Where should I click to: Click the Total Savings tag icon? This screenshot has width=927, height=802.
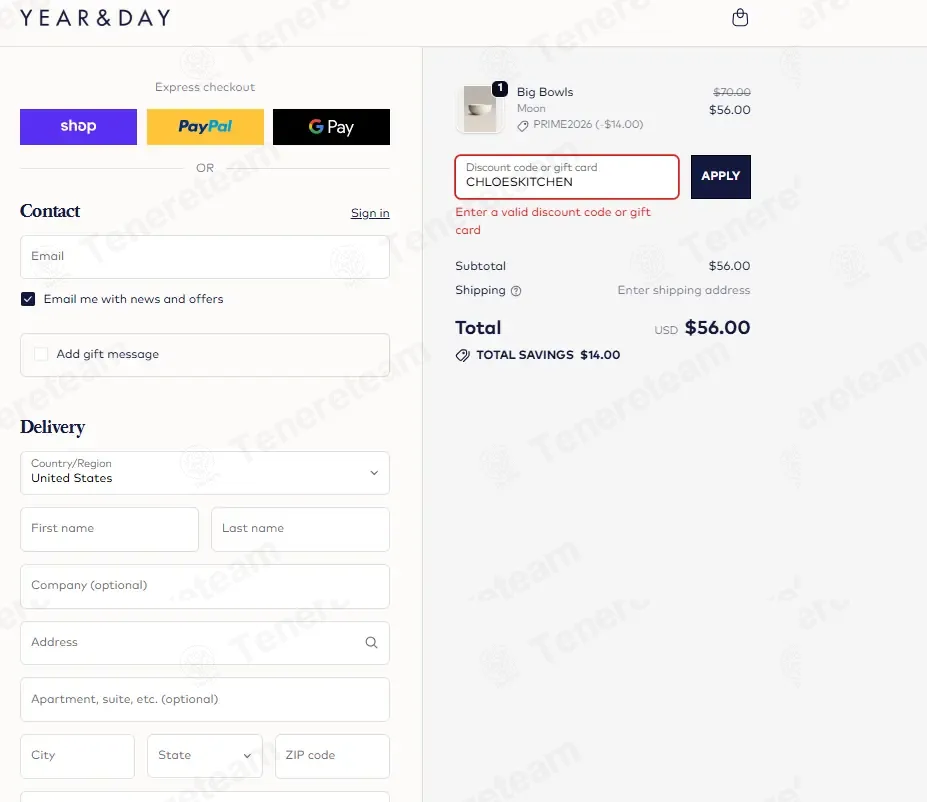[462, 355]
